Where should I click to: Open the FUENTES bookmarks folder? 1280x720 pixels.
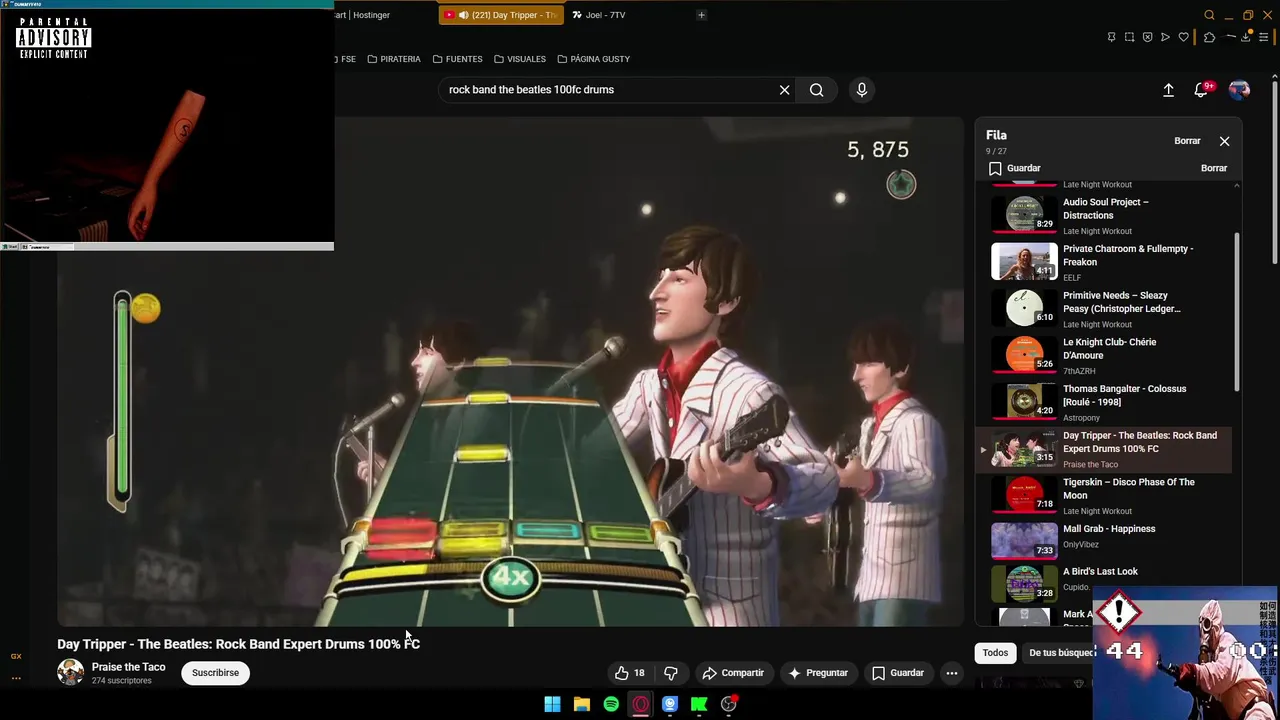458,59
